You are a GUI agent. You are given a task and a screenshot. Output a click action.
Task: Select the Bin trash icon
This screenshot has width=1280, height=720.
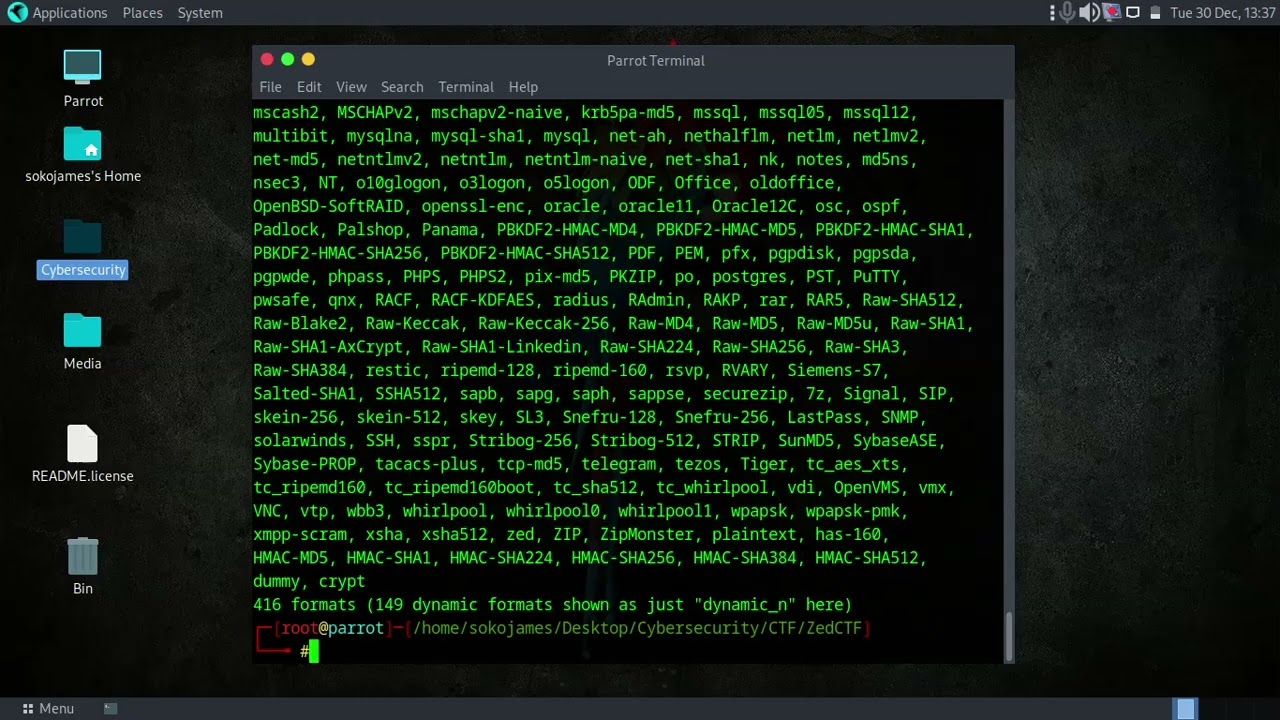click(83, 565)
